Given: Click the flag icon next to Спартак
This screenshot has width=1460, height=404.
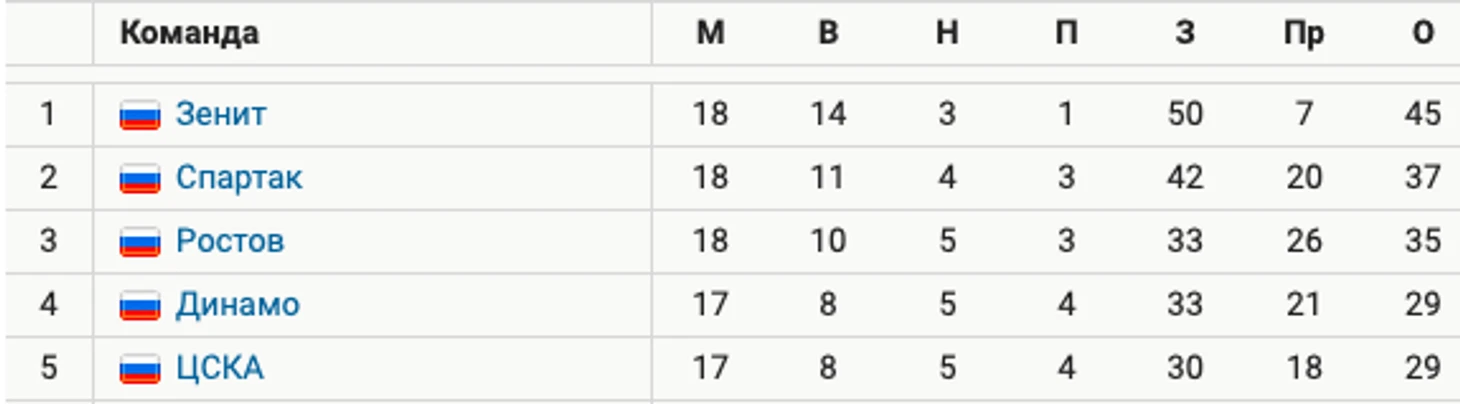Looking at the screenshot, I should pyautogui.click(x=140, y=179).
